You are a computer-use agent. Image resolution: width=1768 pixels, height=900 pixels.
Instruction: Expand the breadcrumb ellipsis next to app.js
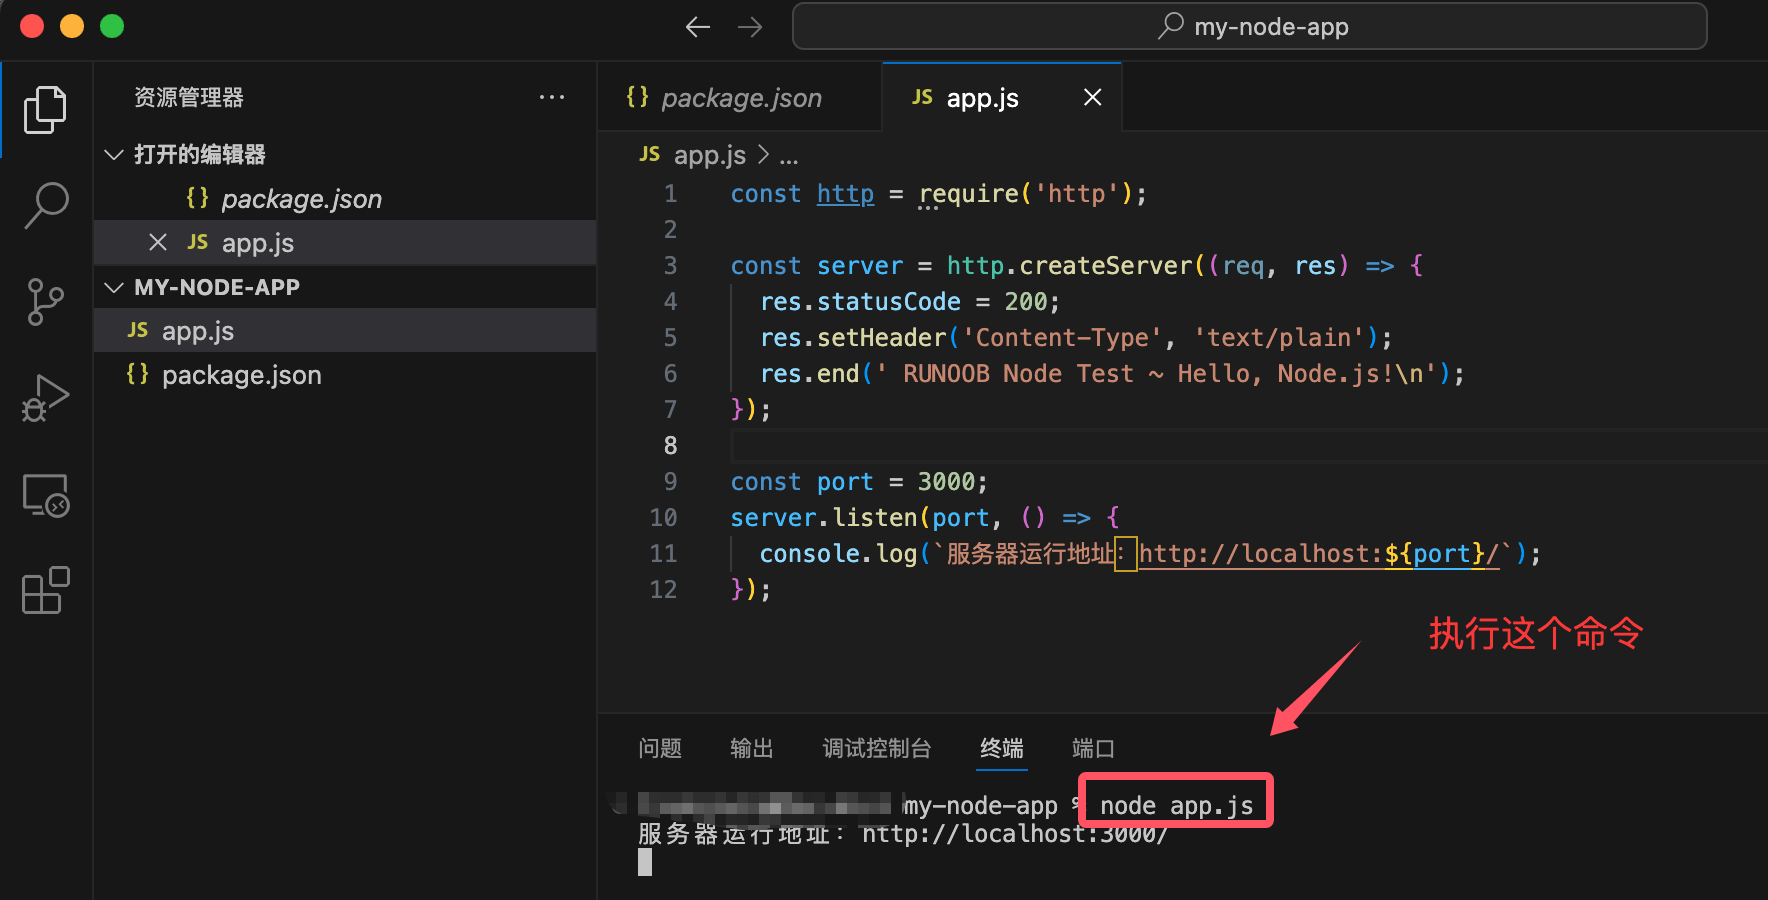789,155
